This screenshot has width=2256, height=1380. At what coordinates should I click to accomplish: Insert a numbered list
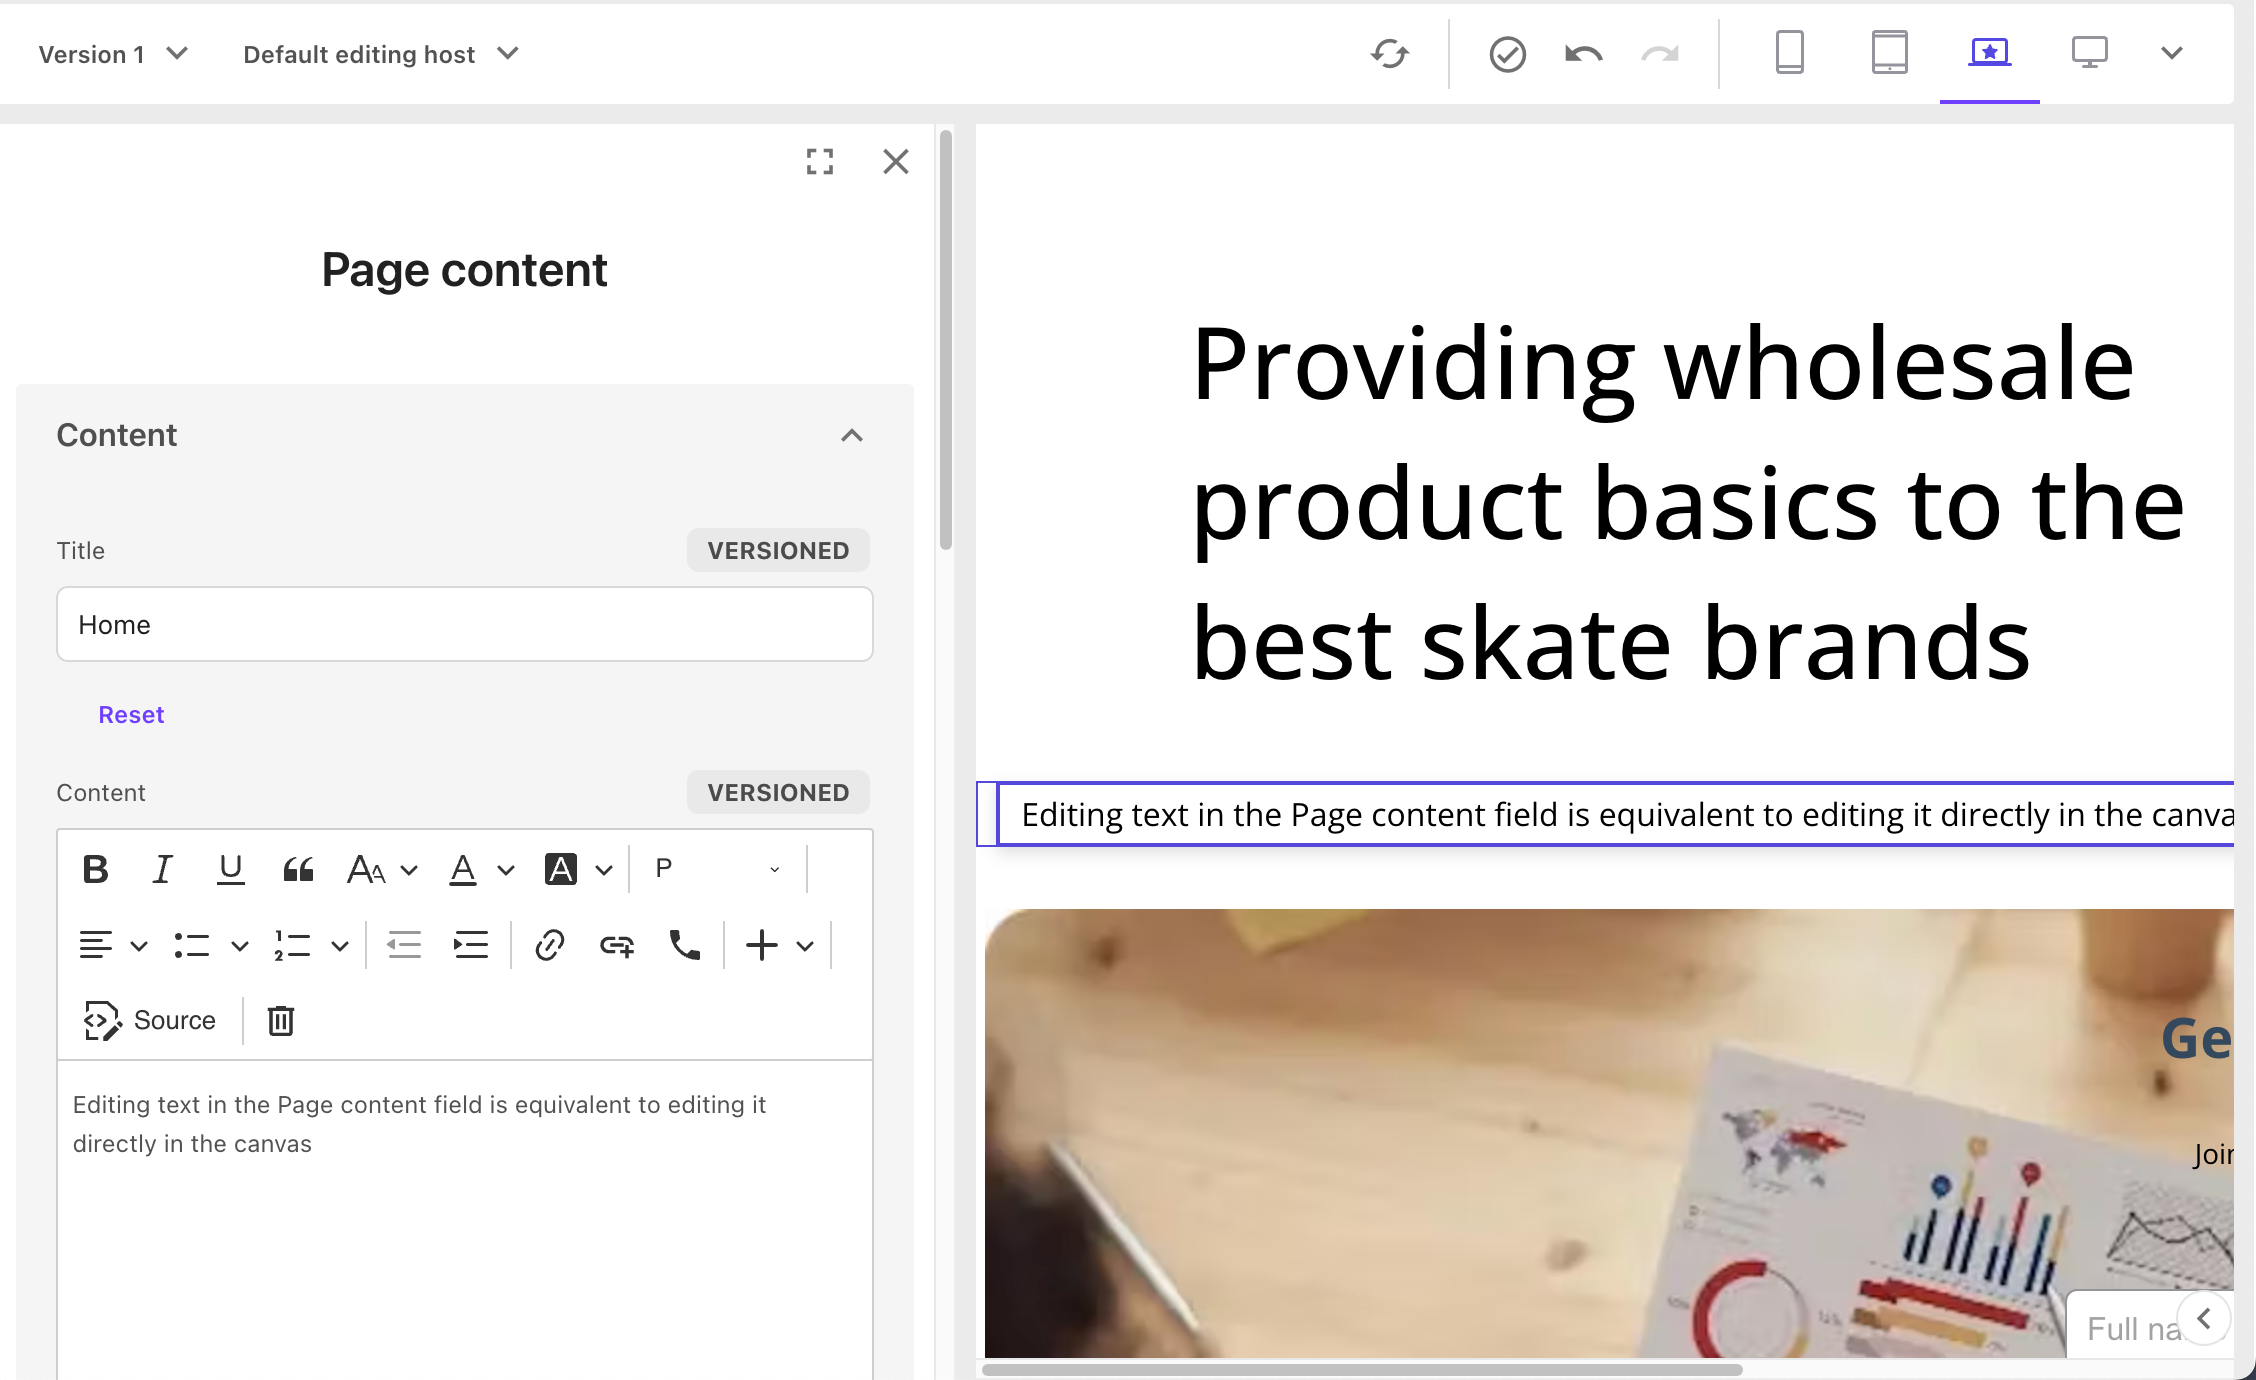point(292,945)
